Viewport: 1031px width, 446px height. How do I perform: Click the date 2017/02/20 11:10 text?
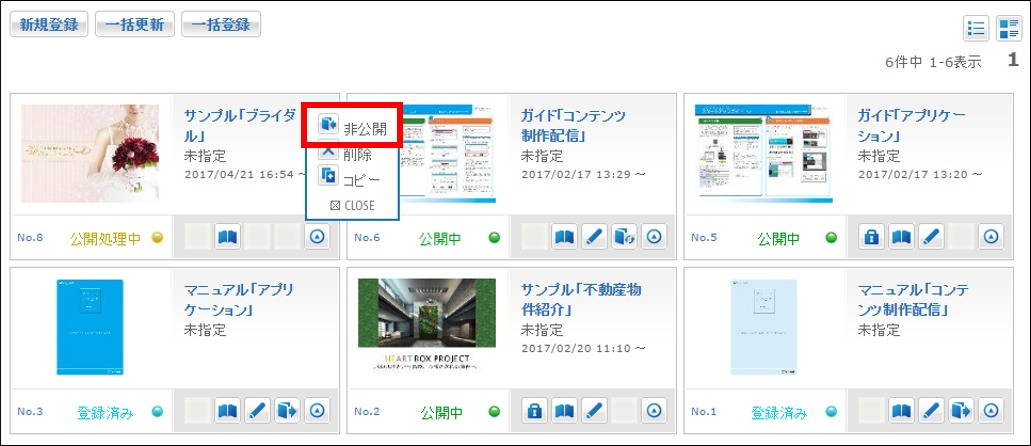583,347
